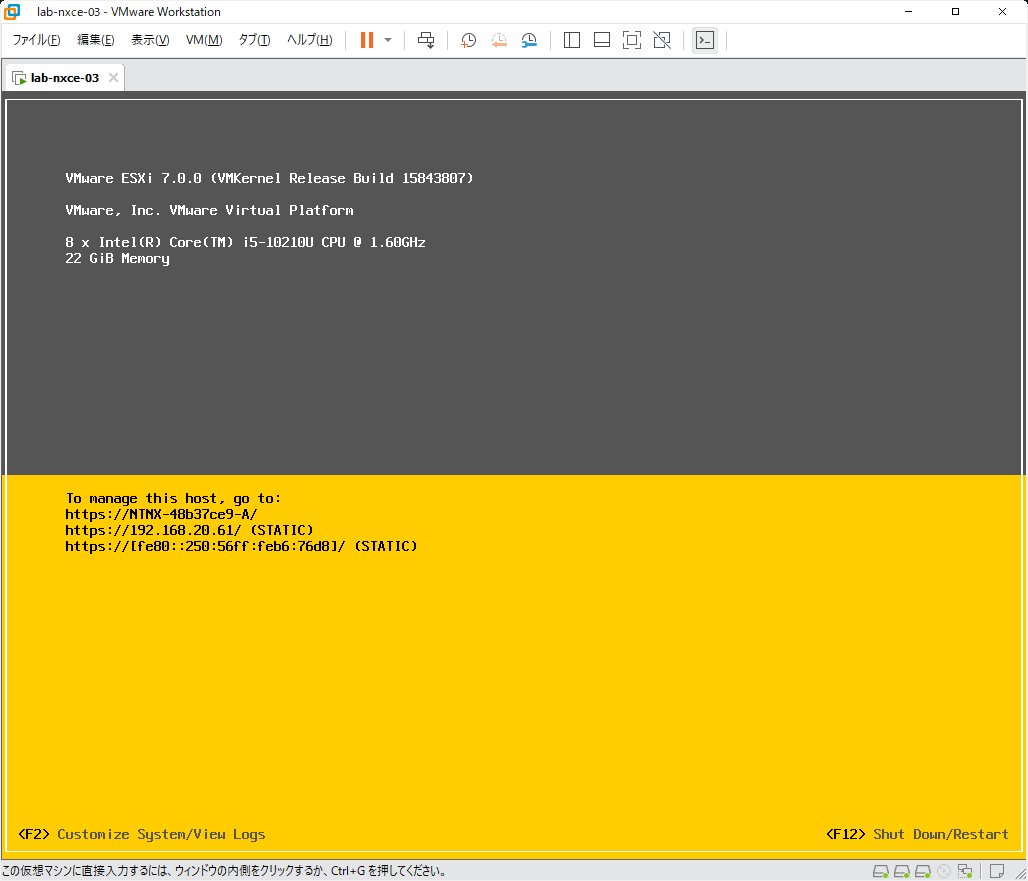Toggle the thumbnail bar view
This screenshot has width=1028, height=881.
click(x=602, y=40)
